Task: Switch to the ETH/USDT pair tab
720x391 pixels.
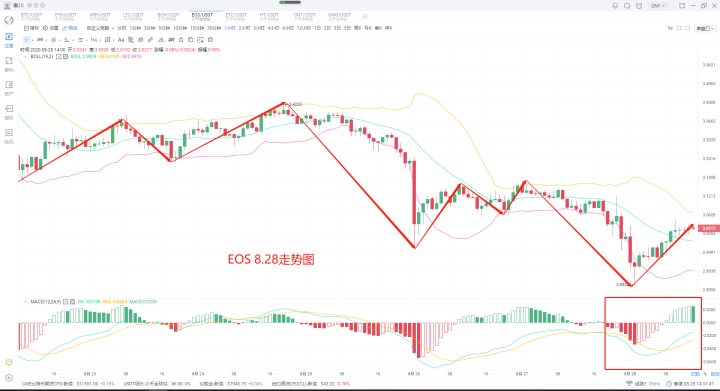Action: pos(66,17)
